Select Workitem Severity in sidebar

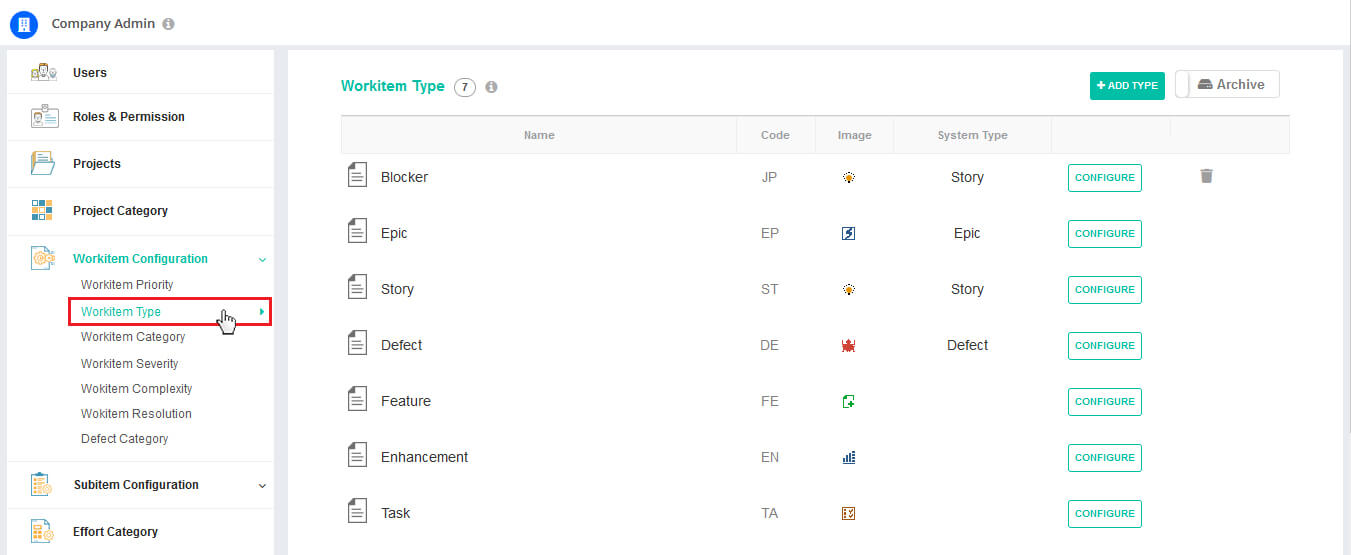pyautogui.click(x=130, y=363)
